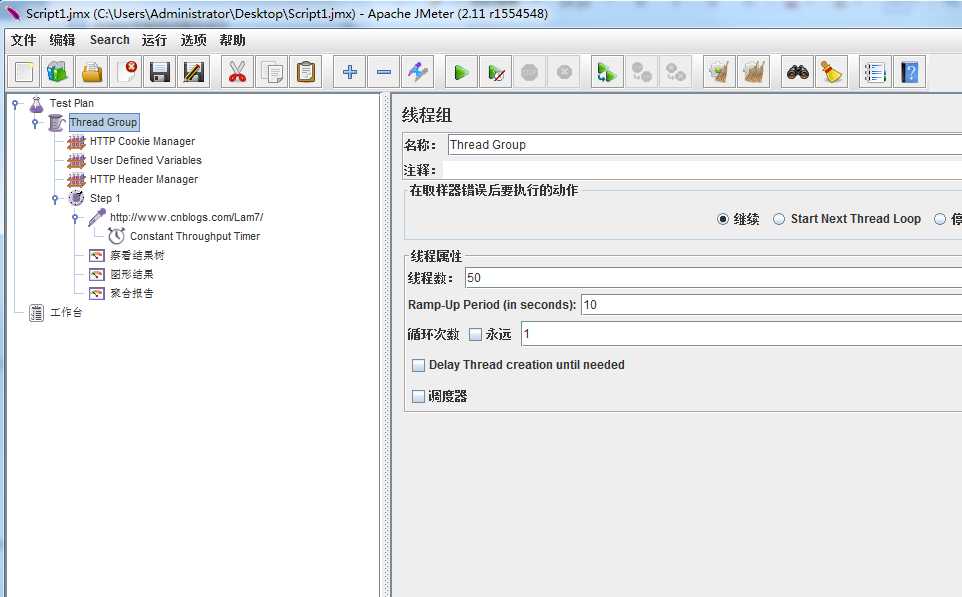Expand all nodes with plus icon
The image size is (962, 597).
(x=350, y=72)
